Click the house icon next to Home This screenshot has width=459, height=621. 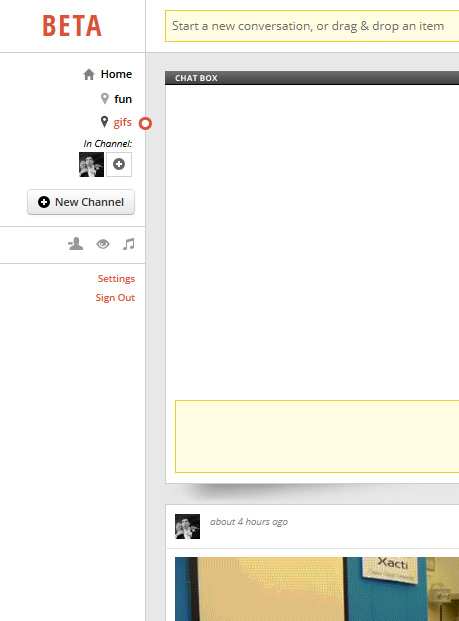click(x=89, y=74)
